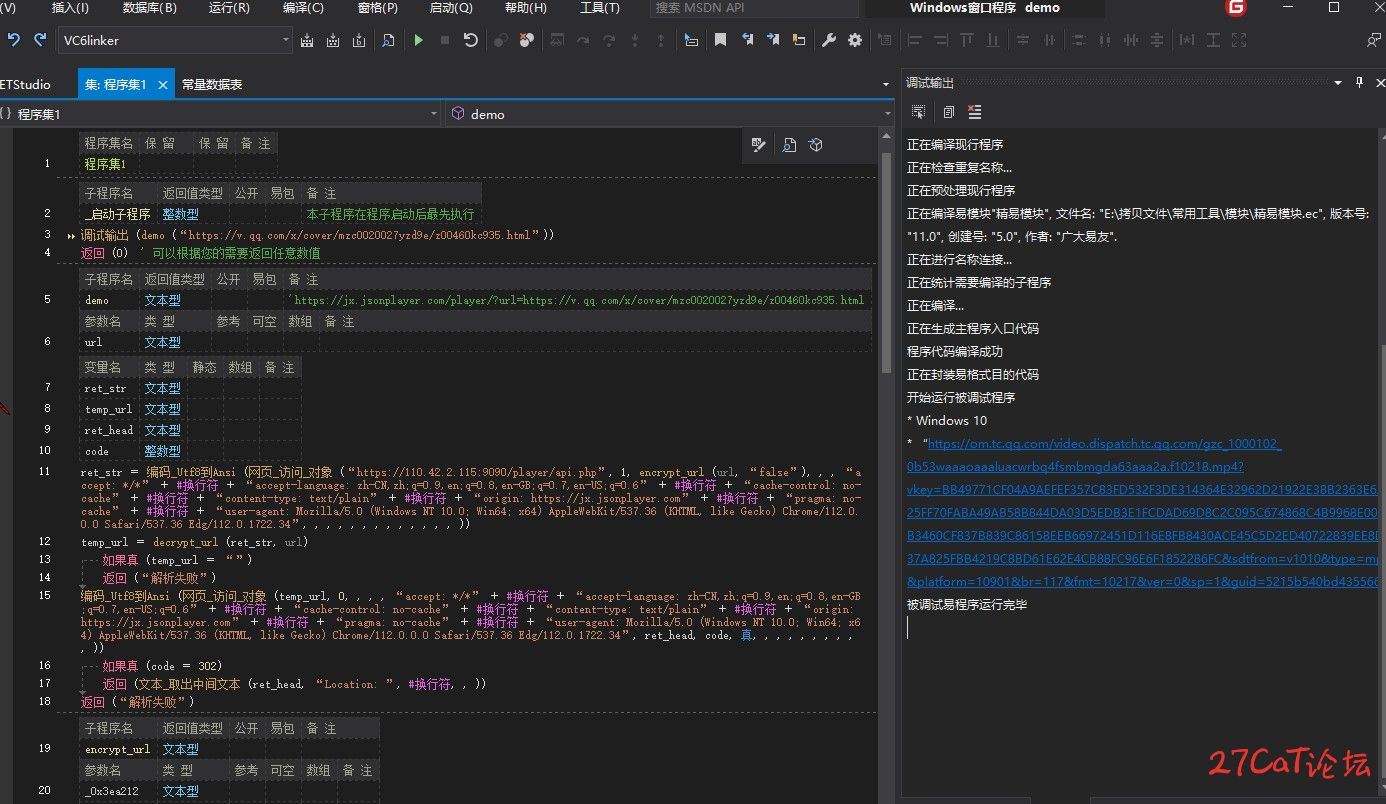Click the clear bookmarks icon beside the wrench
The height and width of the screenshot is (804, 1386).
[798, 41]
